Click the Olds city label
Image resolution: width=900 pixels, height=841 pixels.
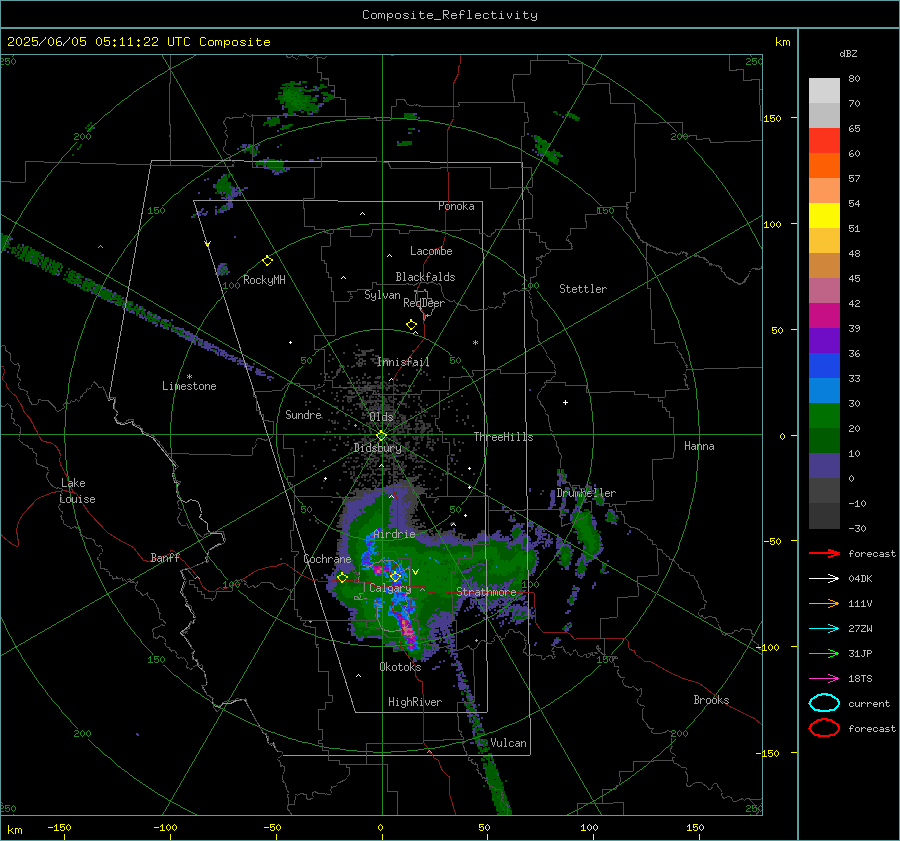pyautogui.click(x=381, y=417)
